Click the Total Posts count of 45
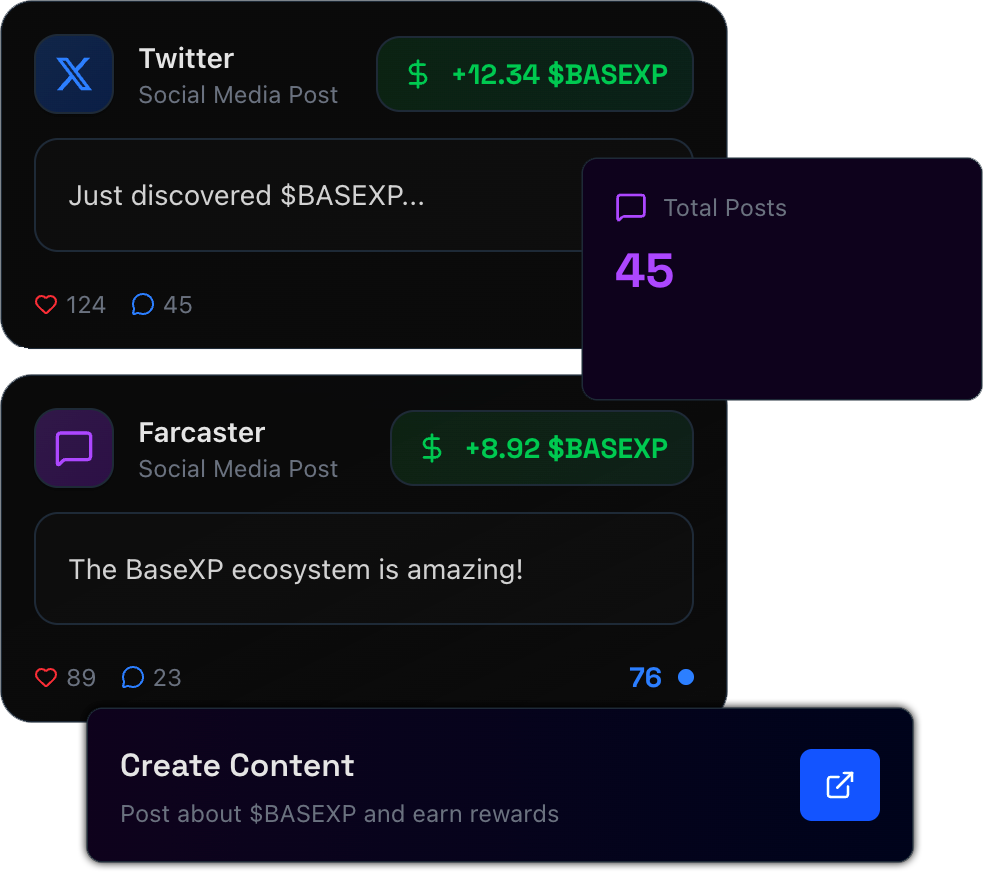The image size is (1000, 874). pyautogui.click(x=644, y=270)
